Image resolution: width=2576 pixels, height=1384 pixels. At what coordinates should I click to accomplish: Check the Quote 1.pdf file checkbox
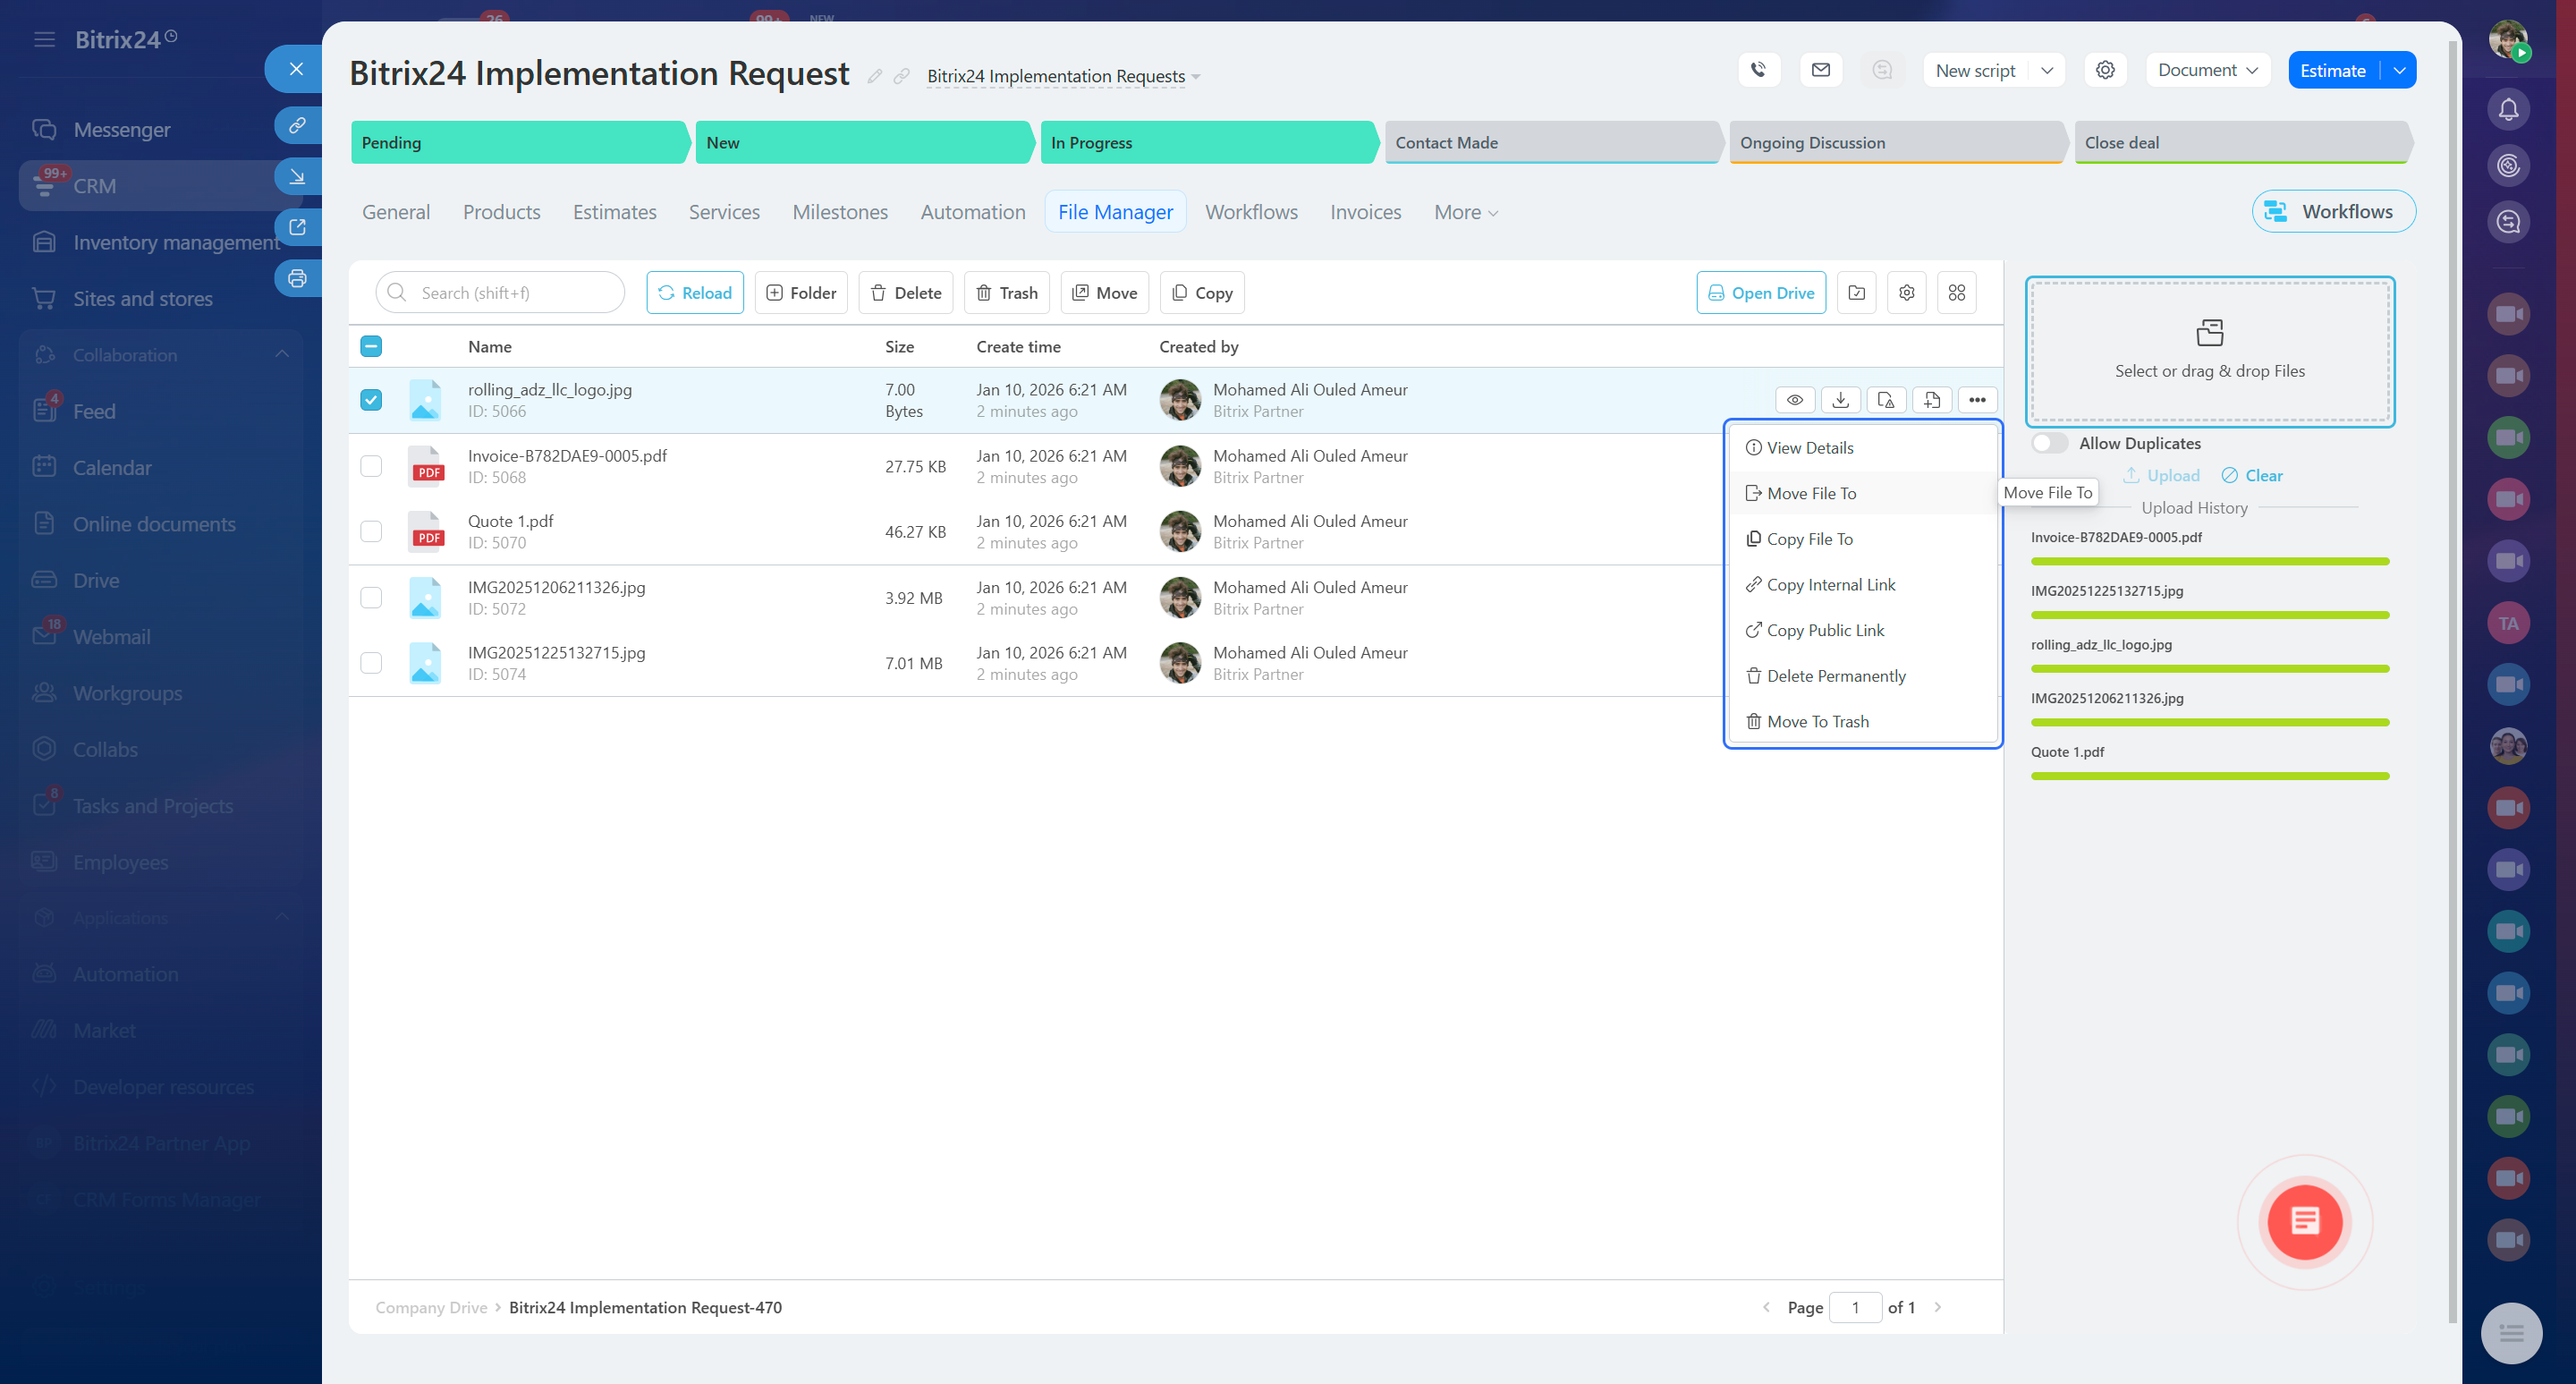pyautogui.click(x=371, y=532)
